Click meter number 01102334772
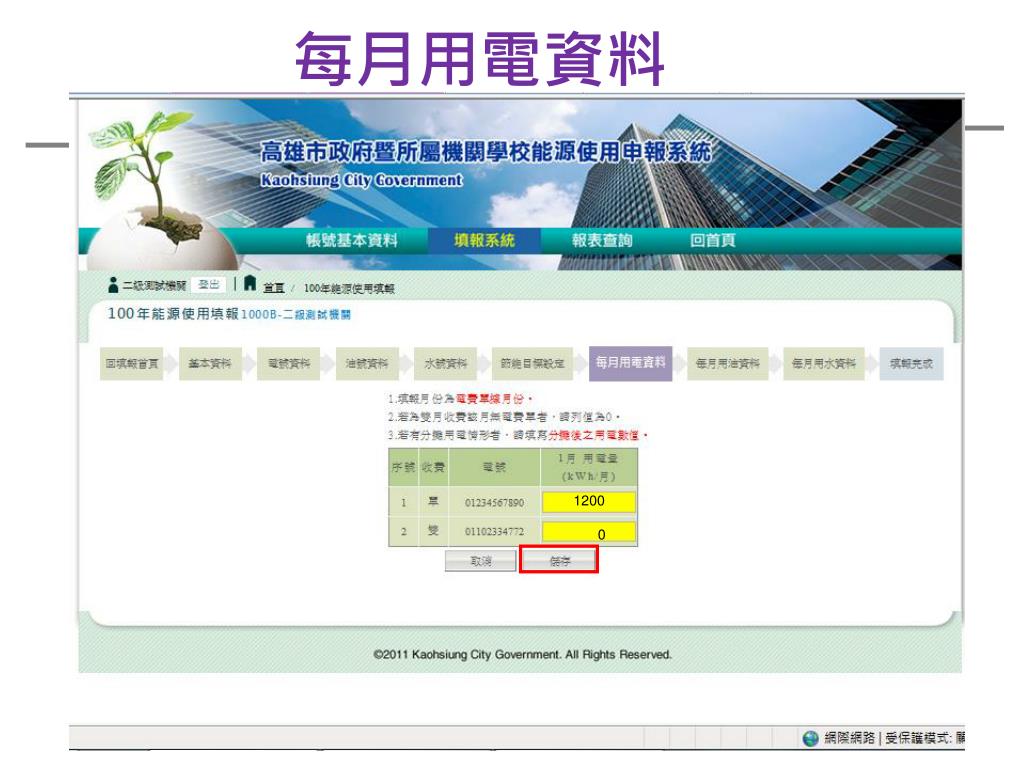 point(494,532)
